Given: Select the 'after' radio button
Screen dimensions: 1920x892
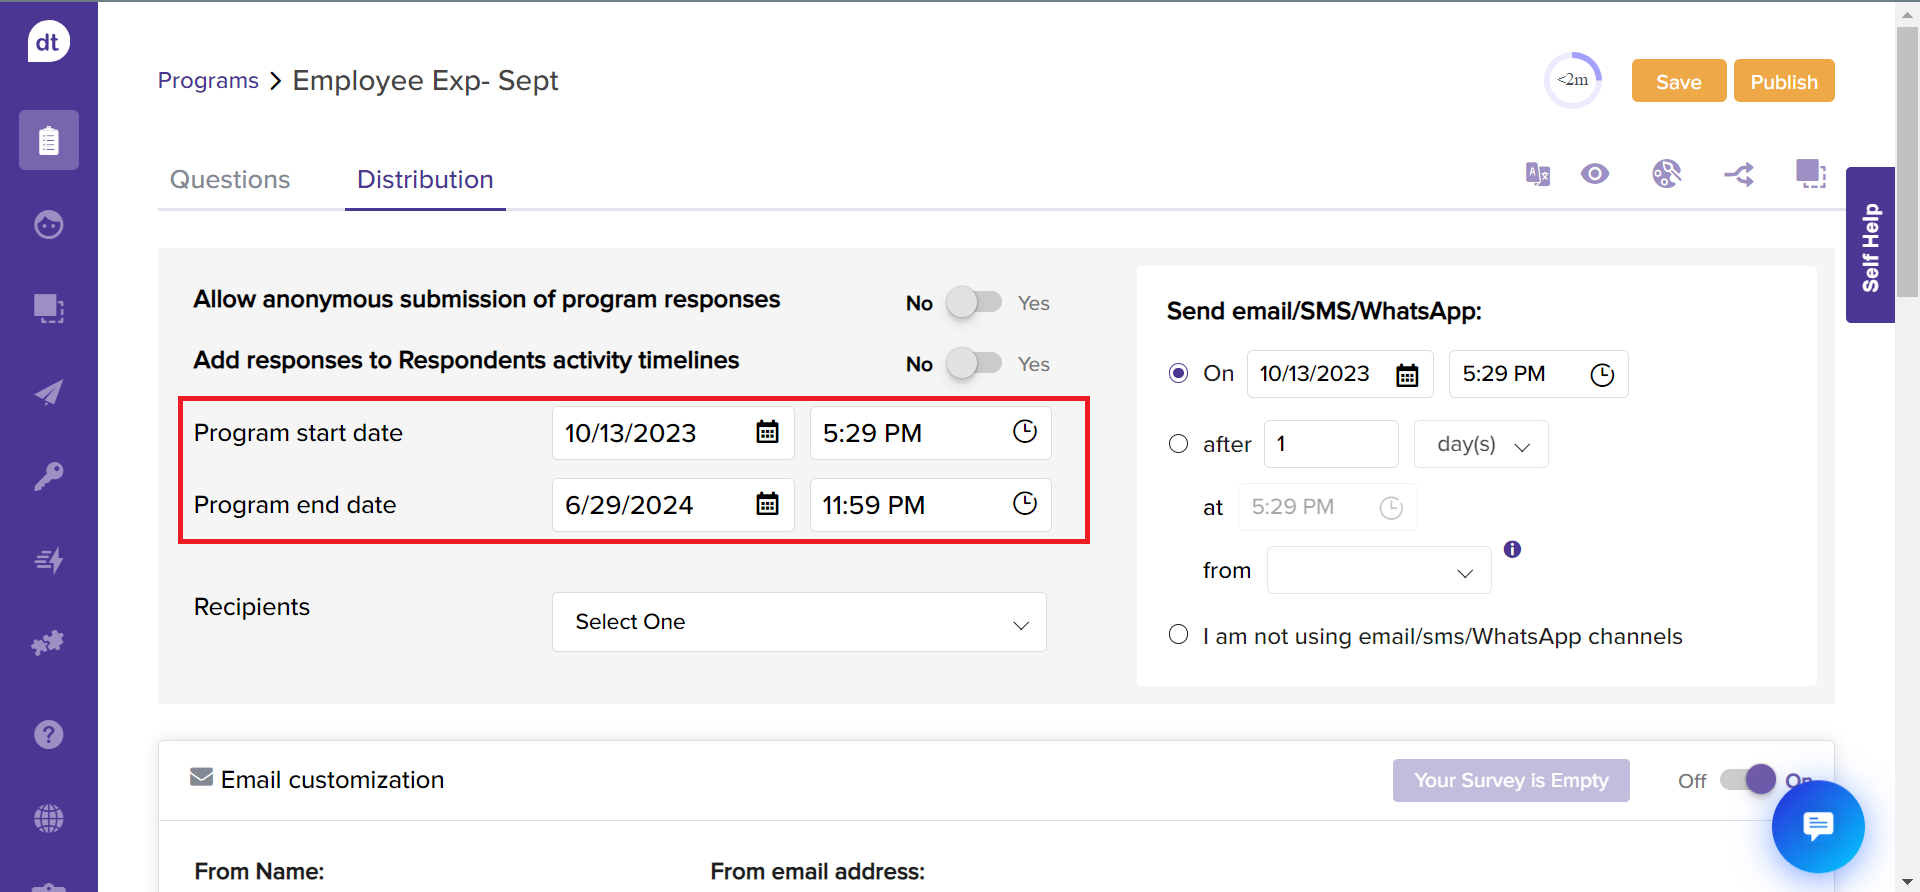Looking at the screenshot, I should (x=1179, y=444).
